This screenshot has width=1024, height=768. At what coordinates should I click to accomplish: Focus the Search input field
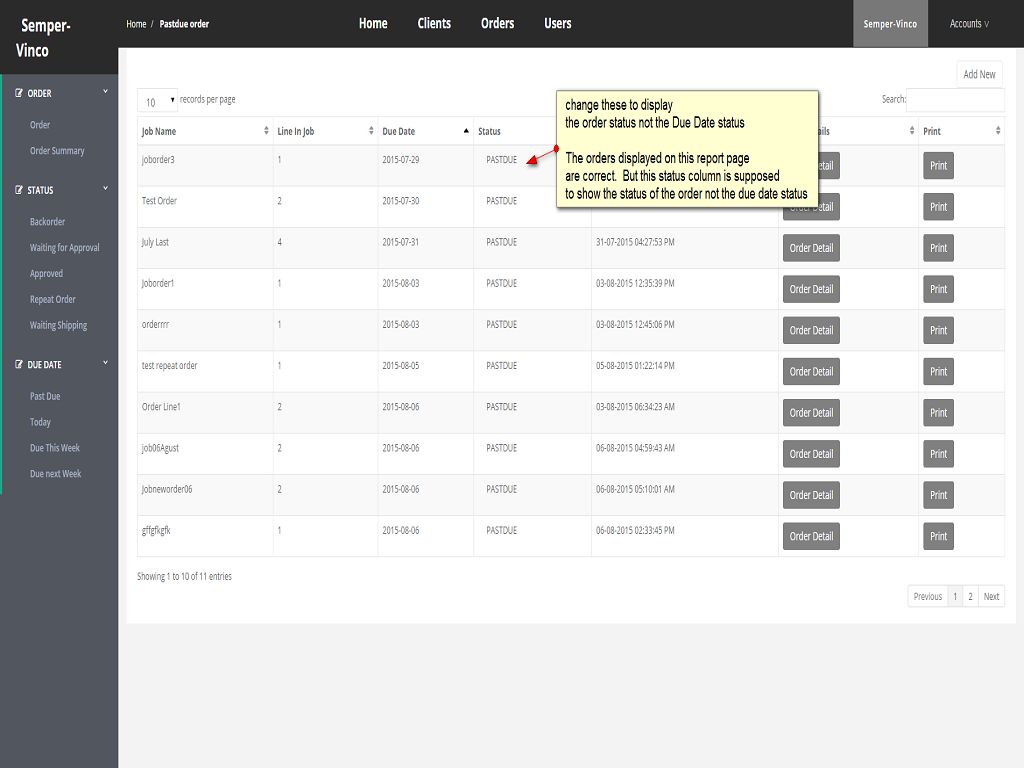pyautogui.click(x=955, y=99)
